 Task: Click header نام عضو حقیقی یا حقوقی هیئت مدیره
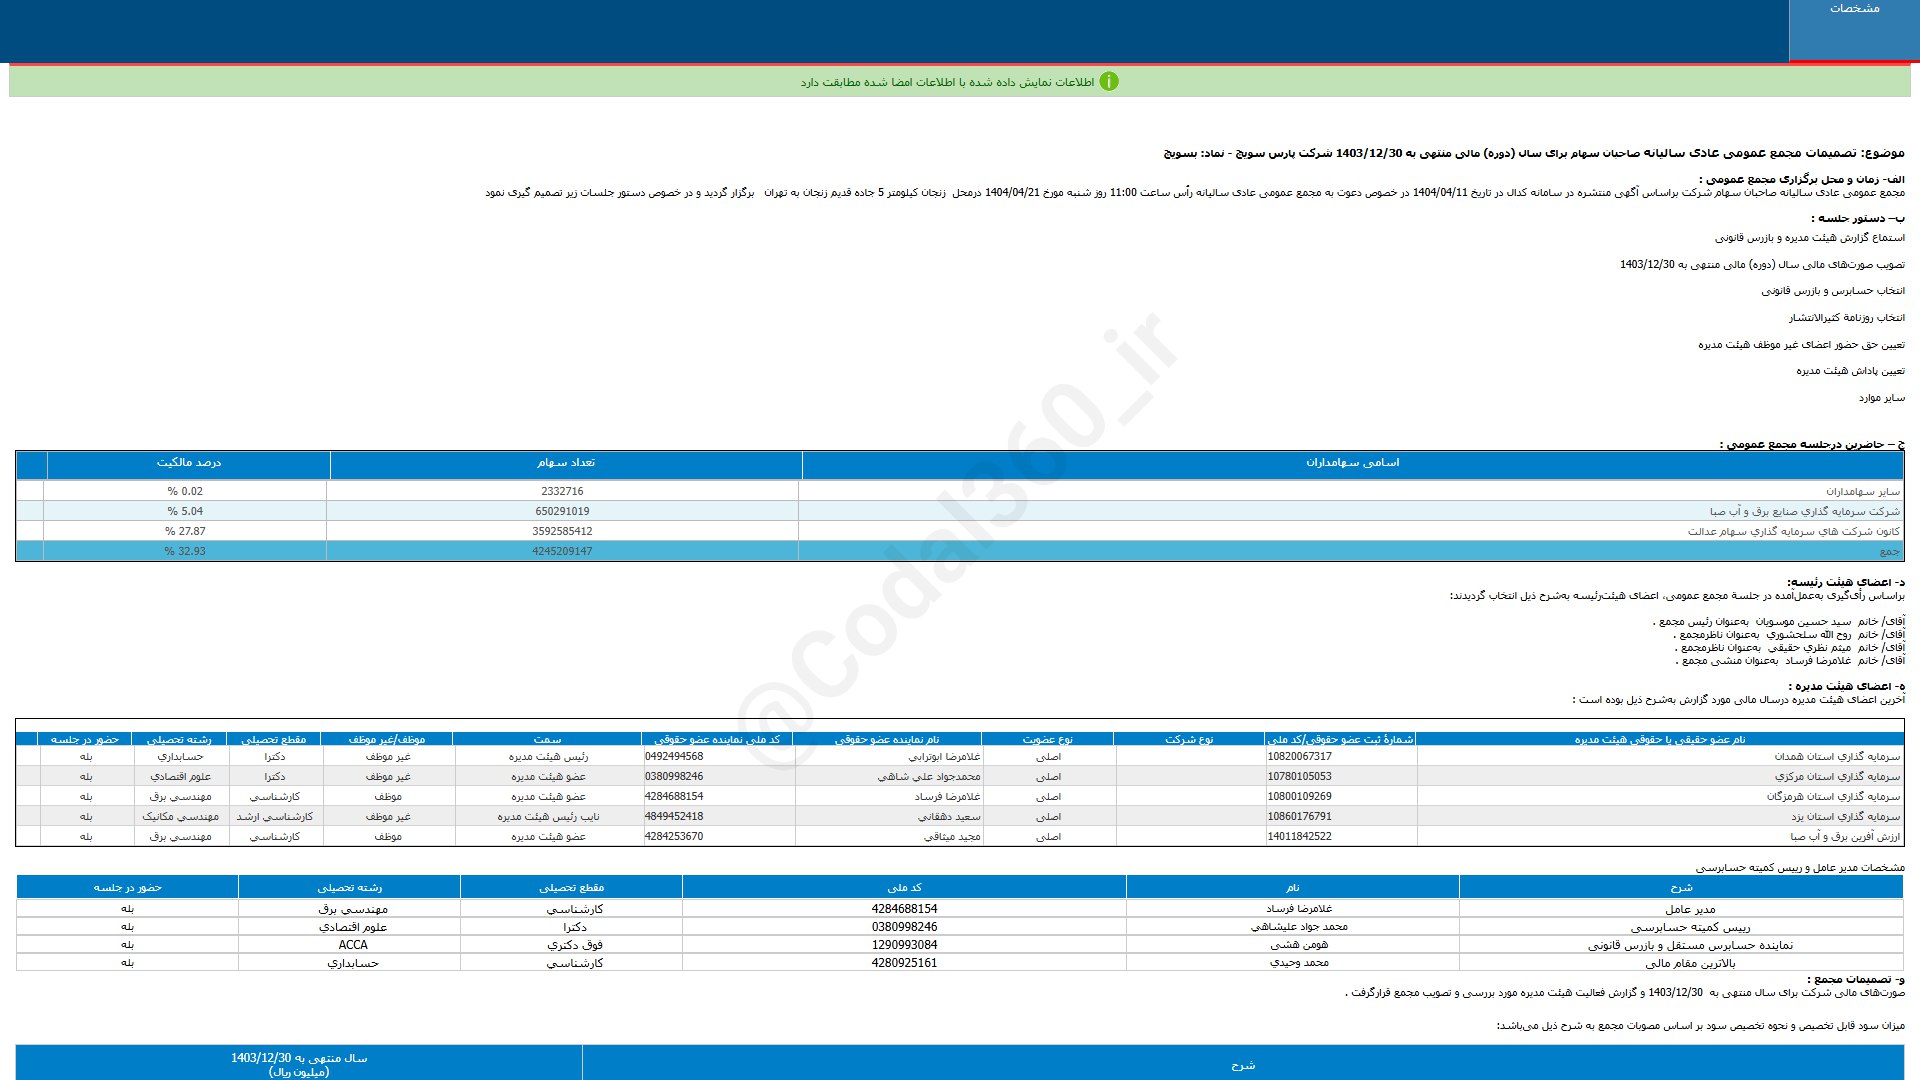(x=1660, y=740)
